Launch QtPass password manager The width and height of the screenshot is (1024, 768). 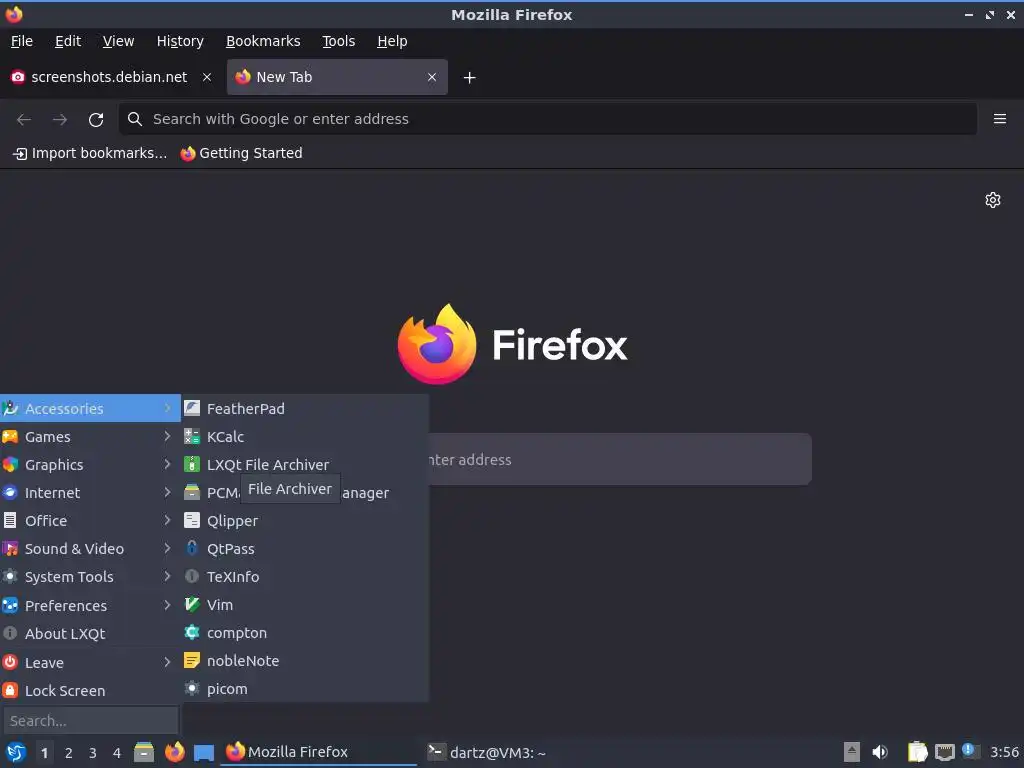[x=305, y=549]
